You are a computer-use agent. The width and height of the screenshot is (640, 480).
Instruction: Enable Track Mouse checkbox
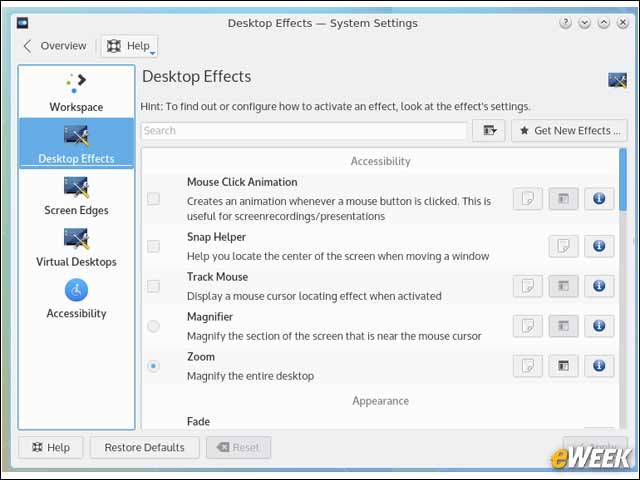(153, 286)
